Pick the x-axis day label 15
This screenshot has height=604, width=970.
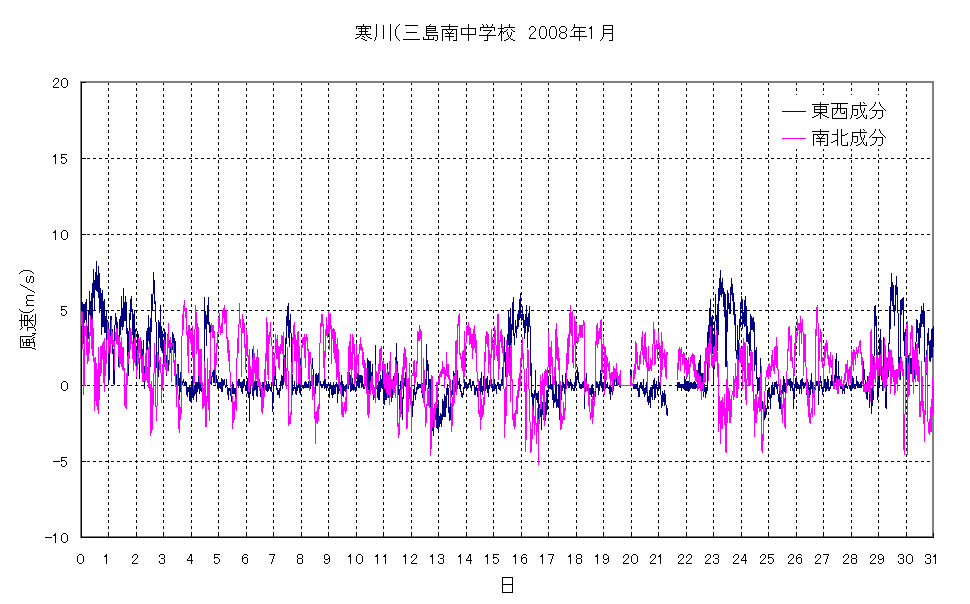[x=492, y=559]
